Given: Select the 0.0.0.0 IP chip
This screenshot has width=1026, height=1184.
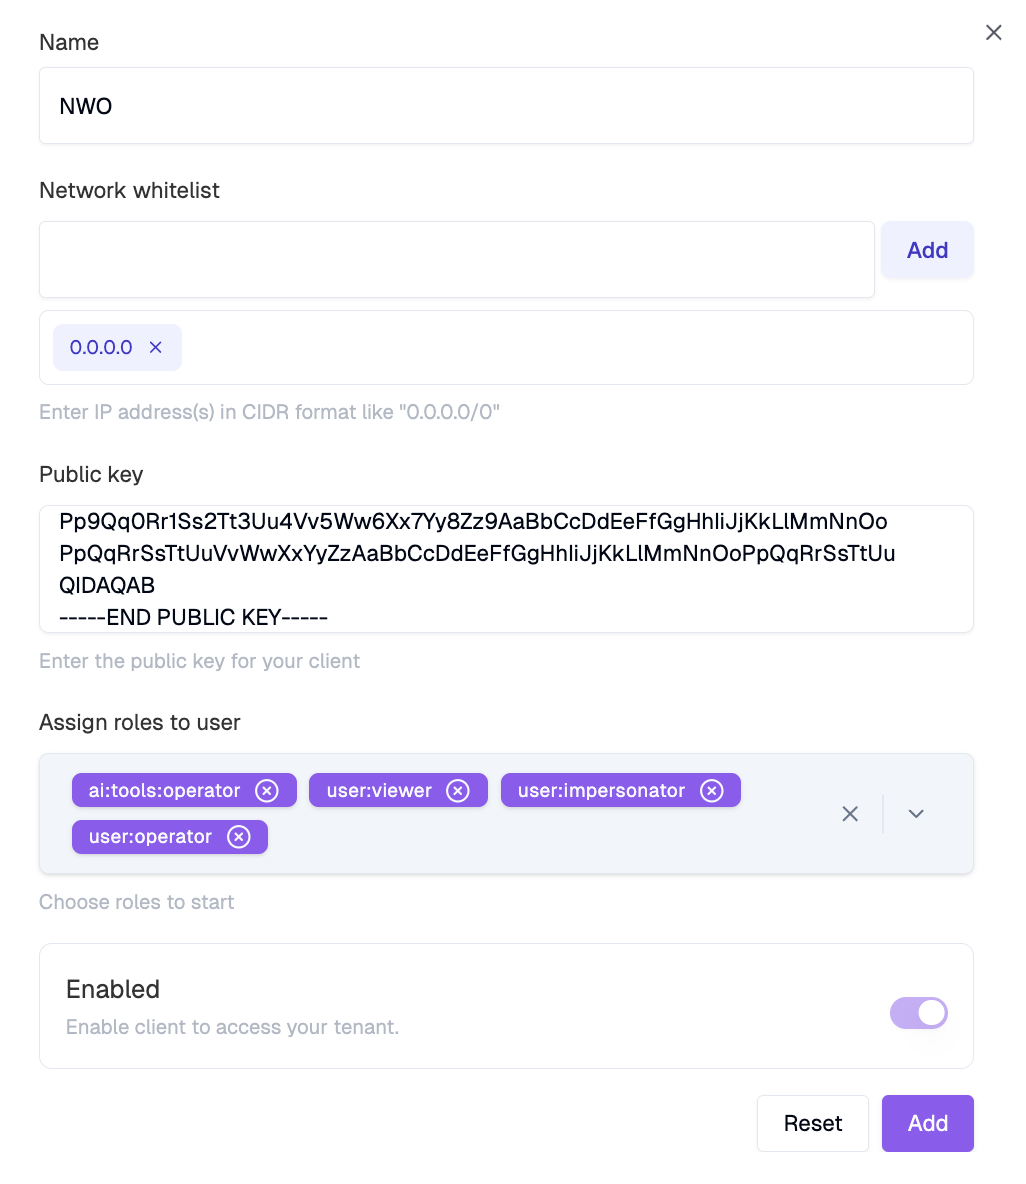Looking at the screenshot, I should coord(101,347).
